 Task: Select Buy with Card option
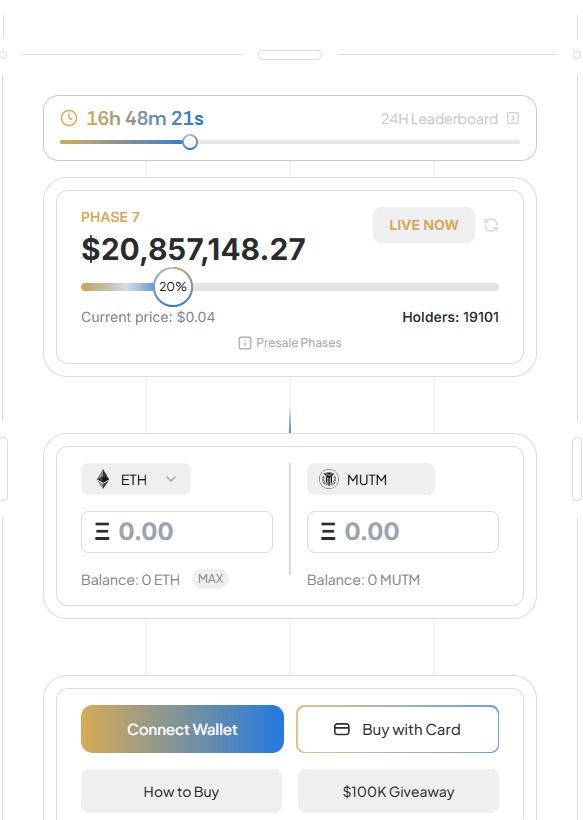[397, 729]
